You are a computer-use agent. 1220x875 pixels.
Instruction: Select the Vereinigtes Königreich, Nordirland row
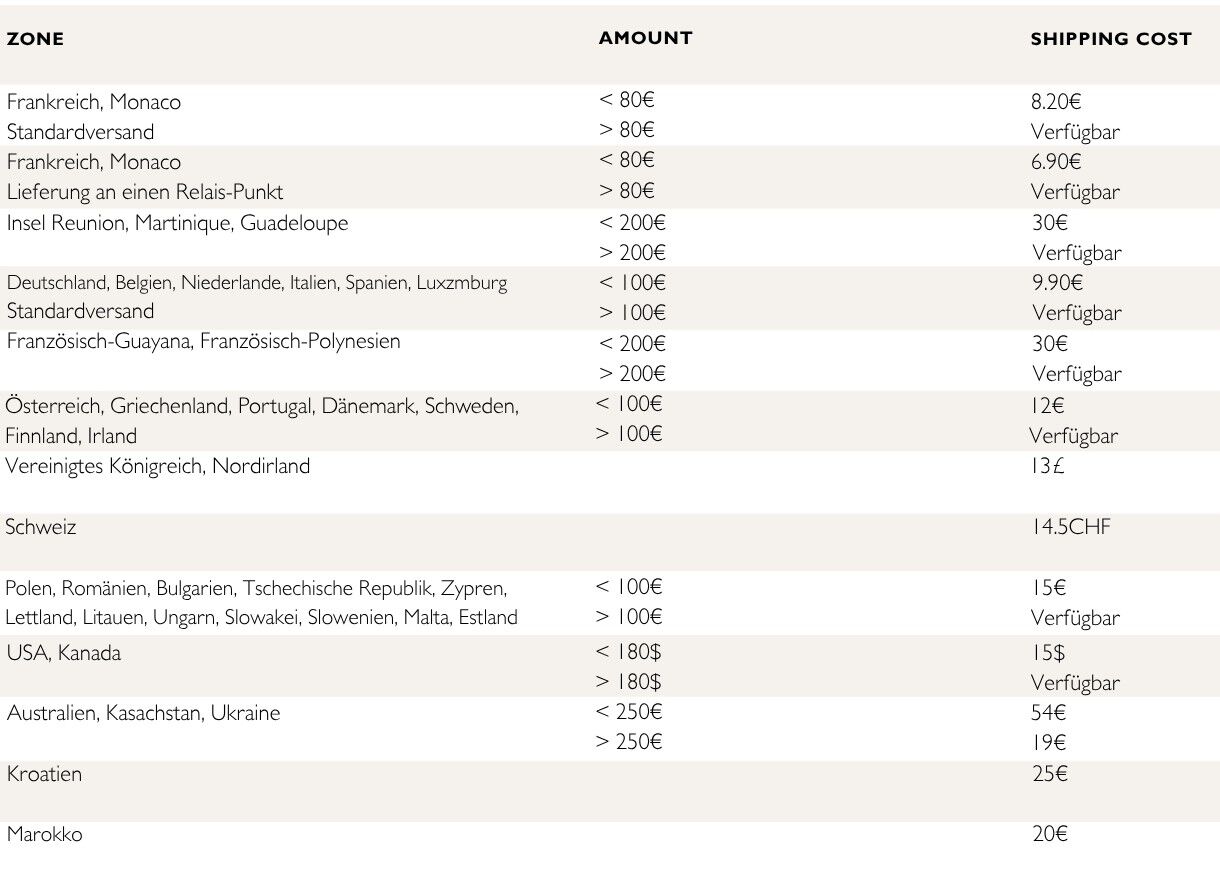pos(158,466)
